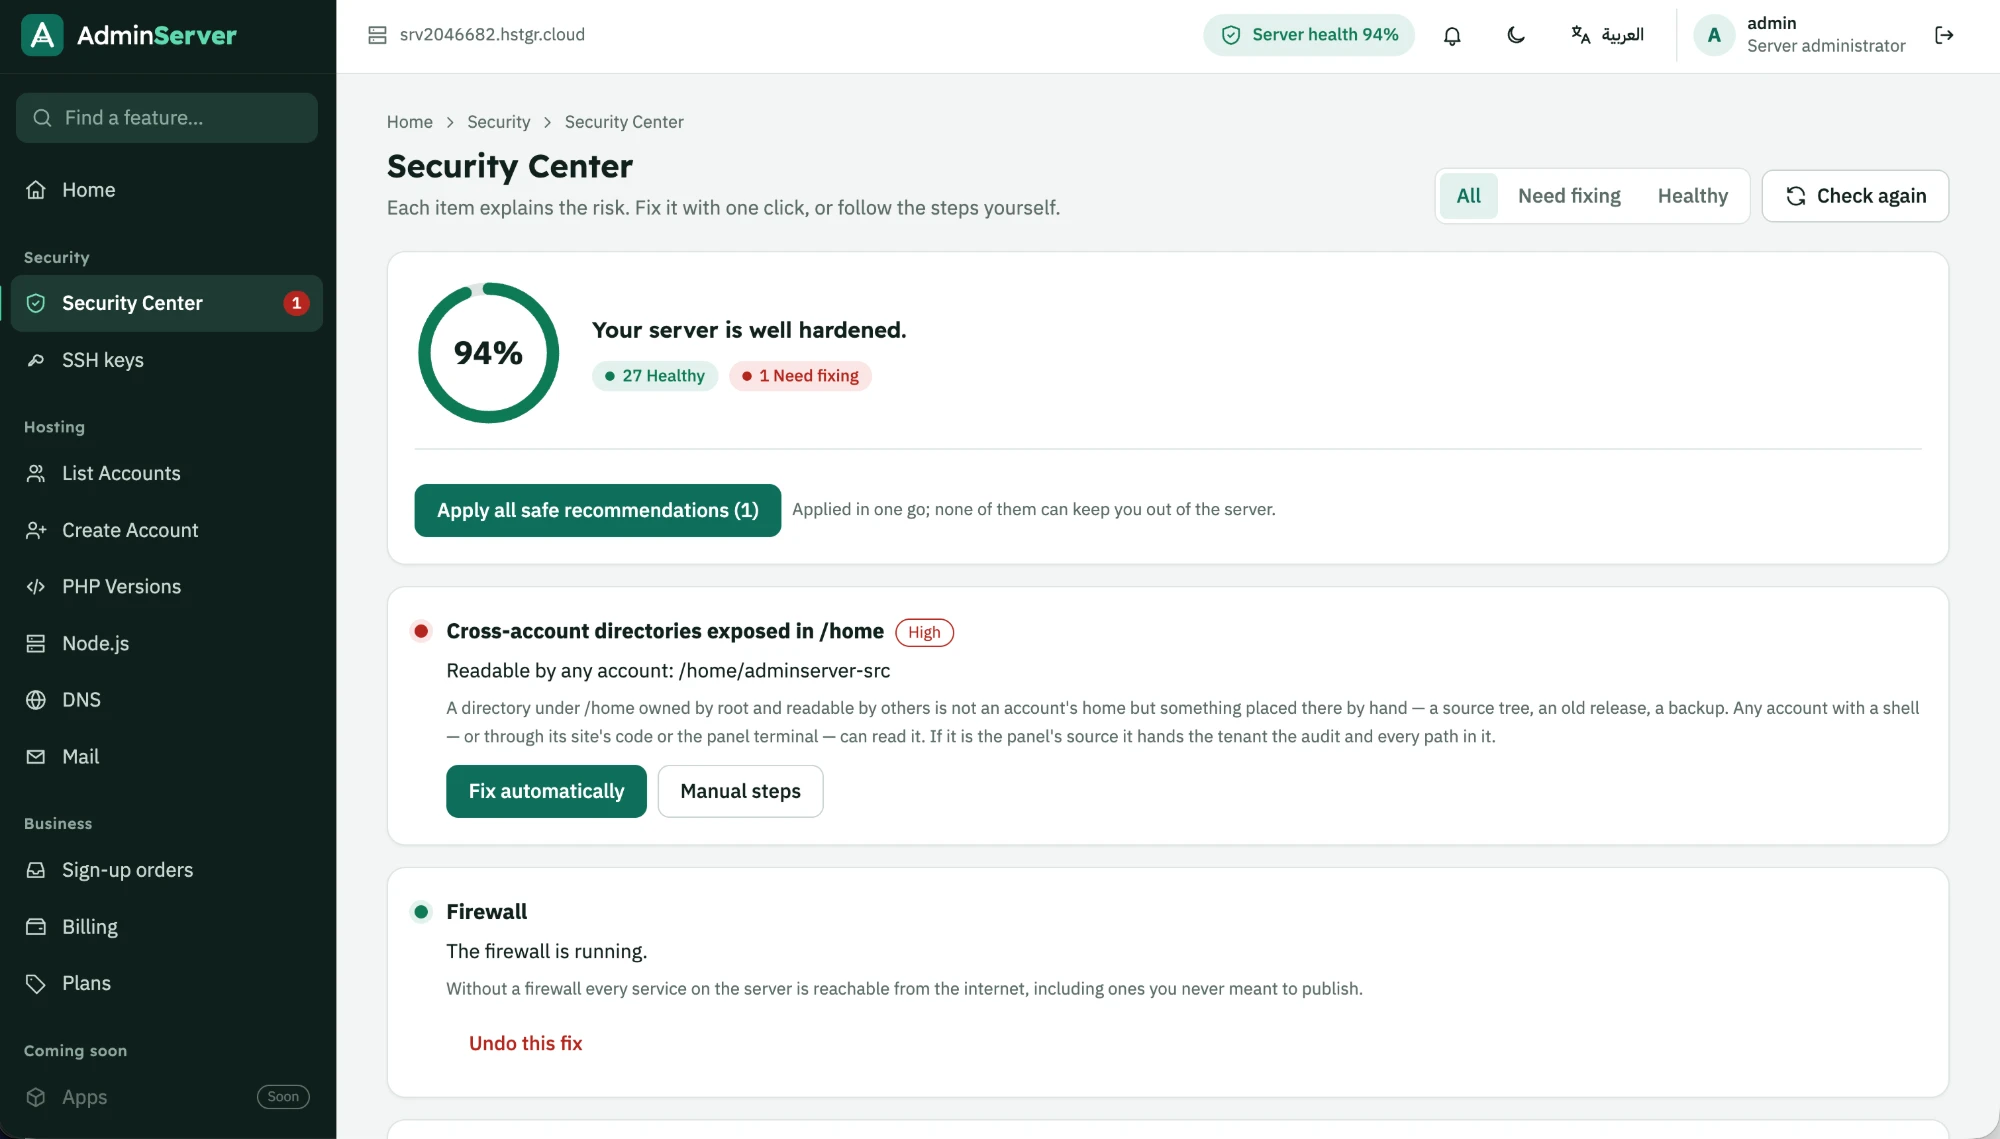Click the Check again button

point(1855,196)
